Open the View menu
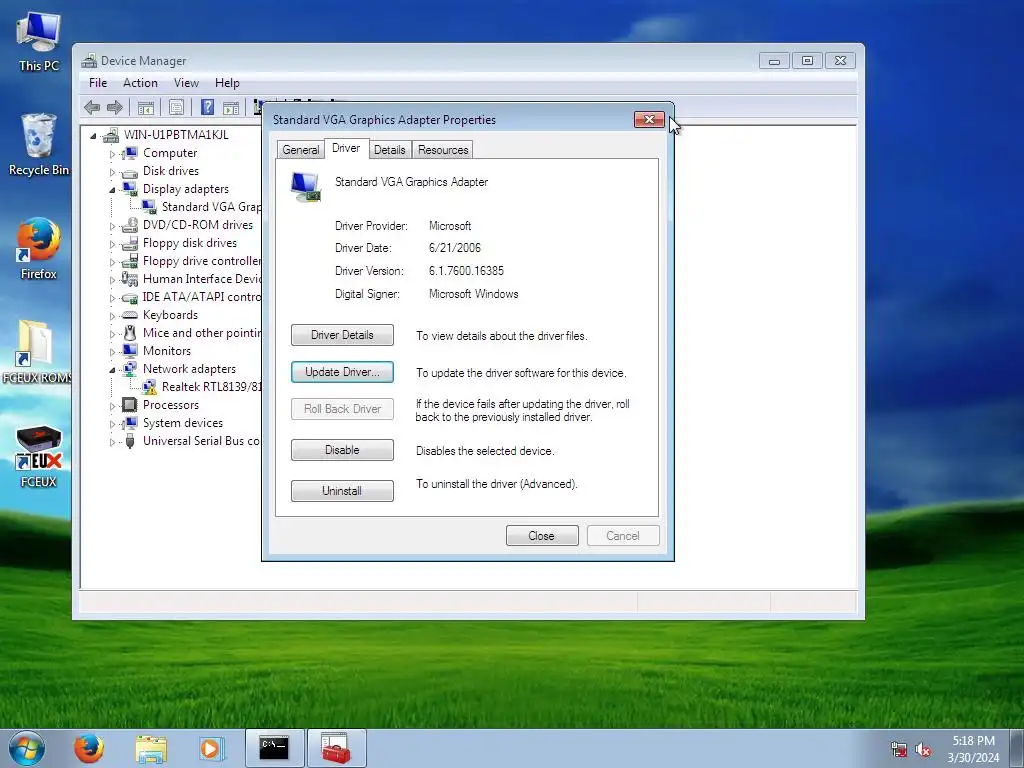 coord(186,83)
